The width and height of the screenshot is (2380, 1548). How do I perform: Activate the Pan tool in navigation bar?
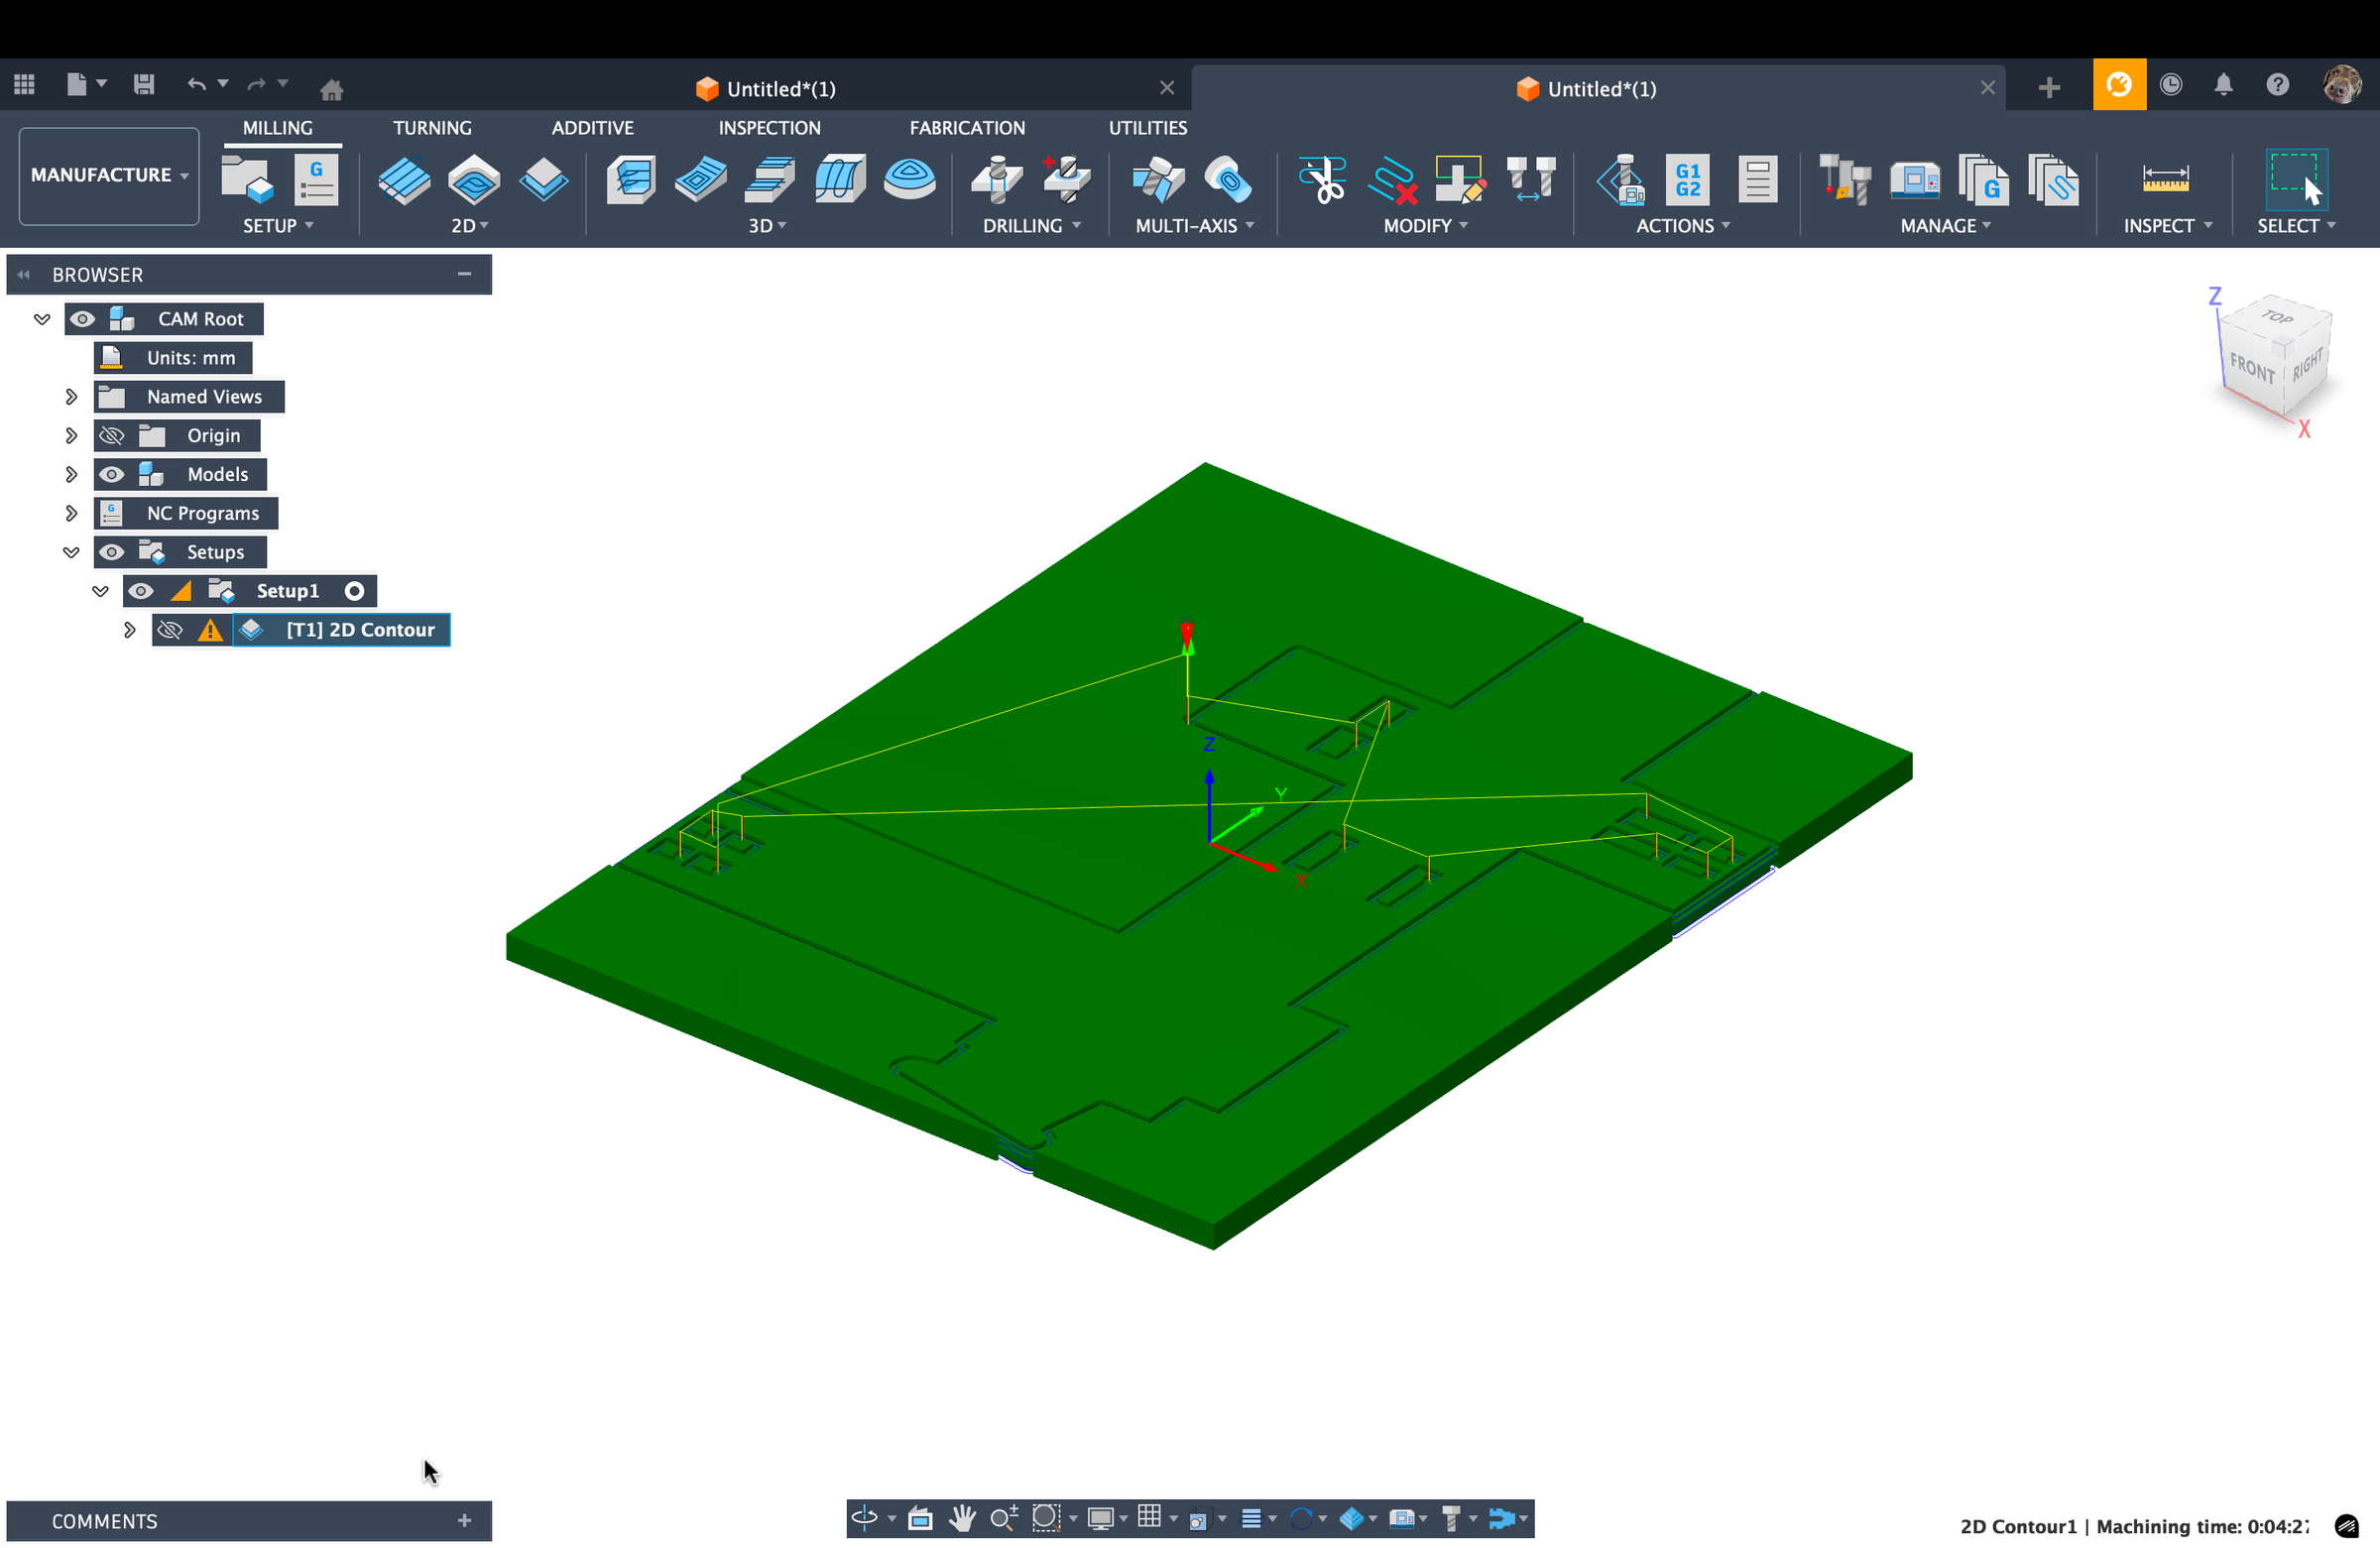pyautogui.click(x=961, y=1518)
